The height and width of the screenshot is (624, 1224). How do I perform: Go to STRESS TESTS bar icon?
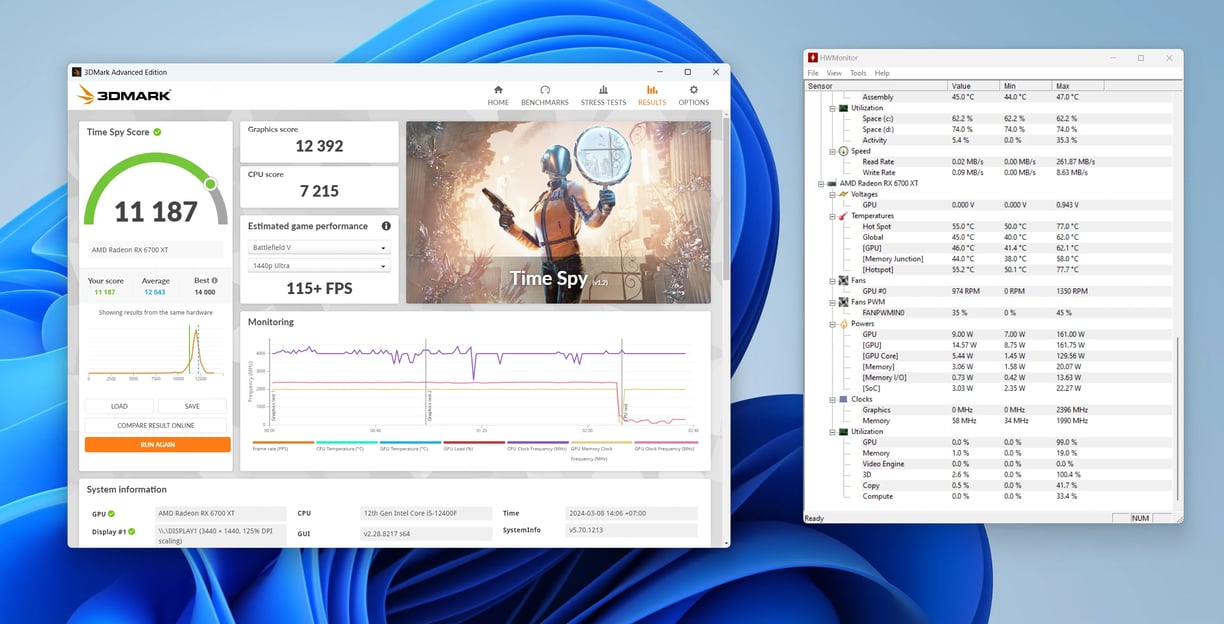point(603,90)
